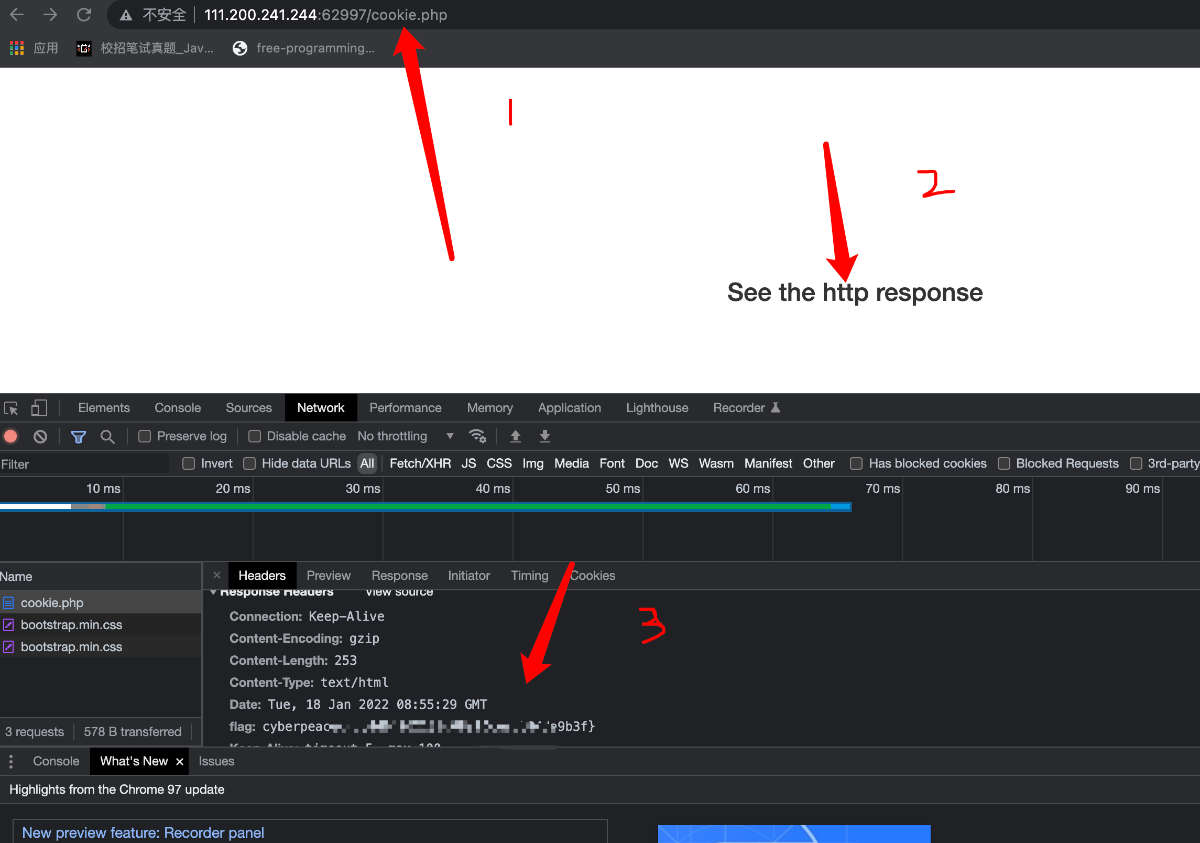Stop recording the network log
Image resolution: width=1200 pixels, height=843 pixels.
(11, 436)
